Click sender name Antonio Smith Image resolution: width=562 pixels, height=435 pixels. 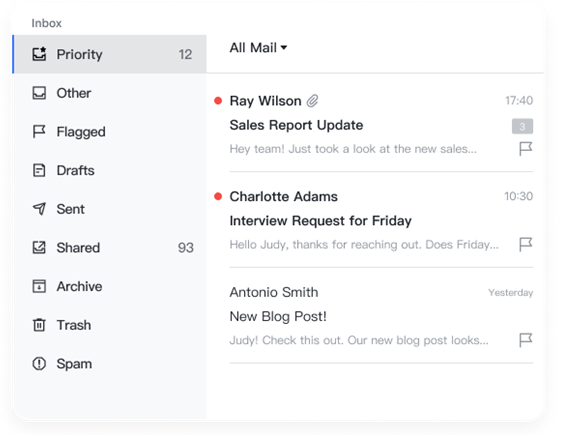click(x=274, y=292)
